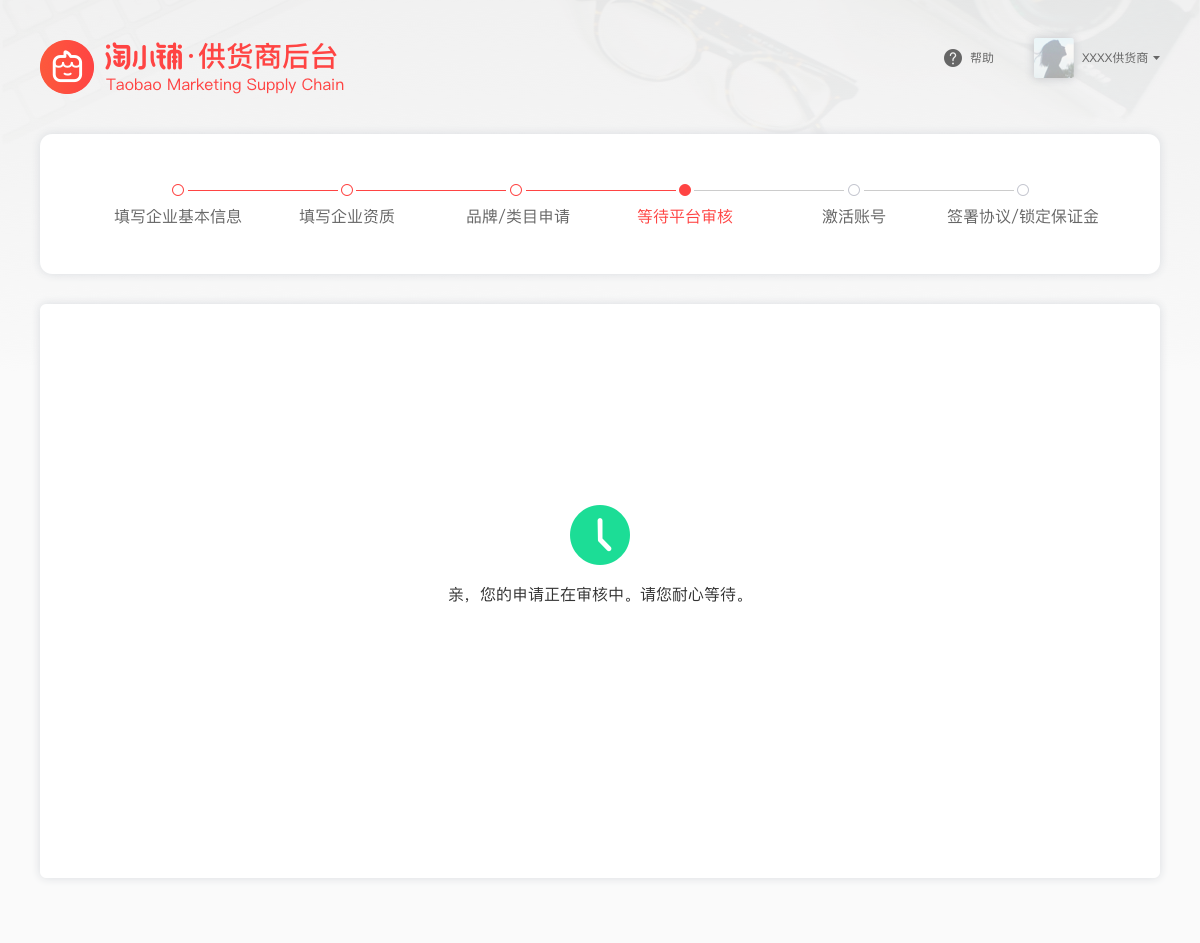The image size is (1200, 943).
Task: Click the XXXX供货商 account name
Action: tap(1114, 58)
